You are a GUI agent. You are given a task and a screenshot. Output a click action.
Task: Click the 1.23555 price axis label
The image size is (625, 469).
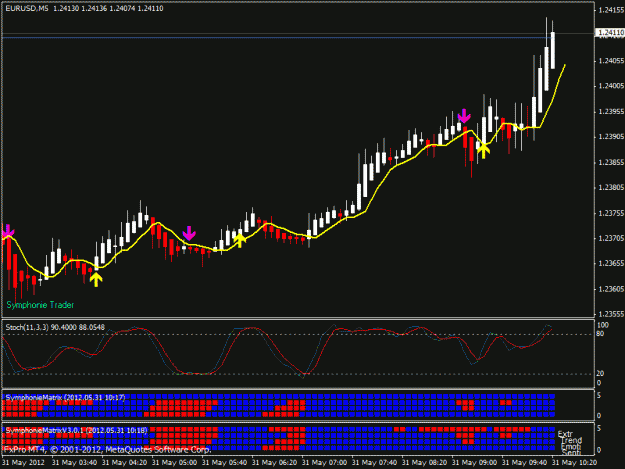[x=611, y=314]
